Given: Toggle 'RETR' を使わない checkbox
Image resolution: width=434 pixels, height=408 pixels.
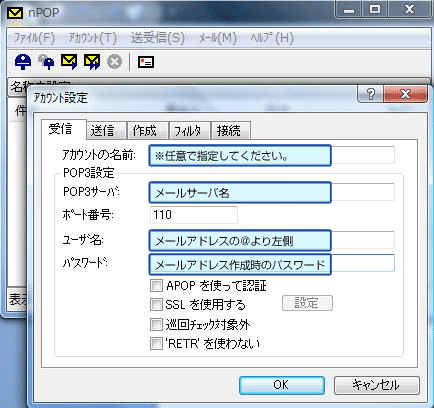Looking at the screenshot, I should click(156, 343).
